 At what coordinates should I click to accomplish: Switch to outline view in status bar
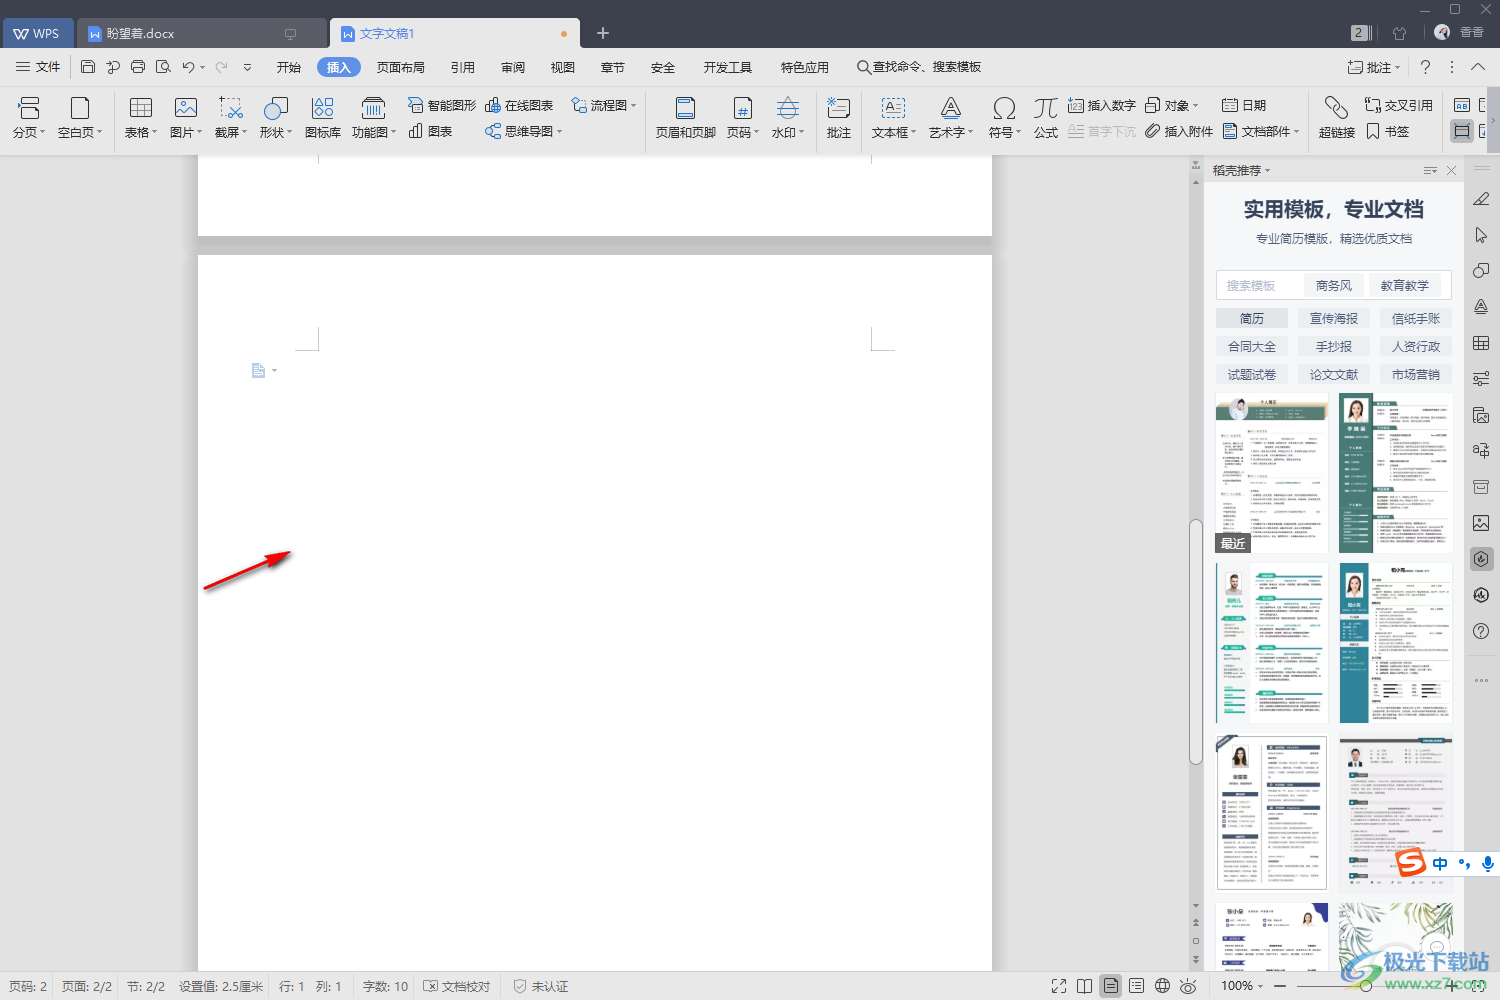tap(1137, 986)
